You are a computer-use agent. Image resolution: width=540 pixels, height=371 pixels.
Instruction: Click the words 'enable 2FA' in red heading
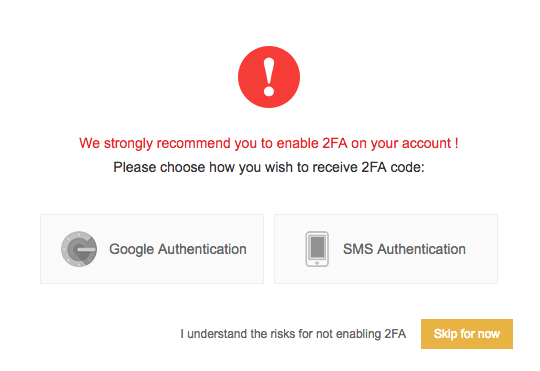(312, 143)
